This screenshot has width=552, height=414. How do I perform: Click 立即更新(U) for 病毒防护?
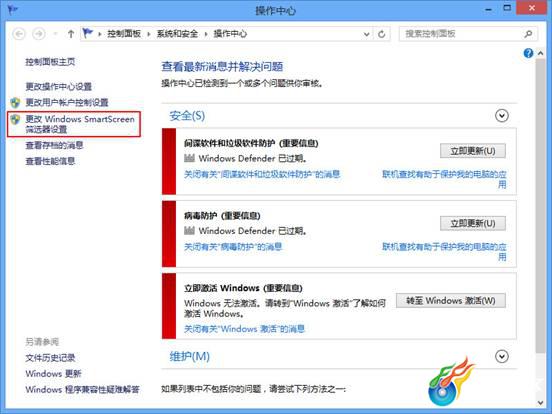click(x=473, y=223)
